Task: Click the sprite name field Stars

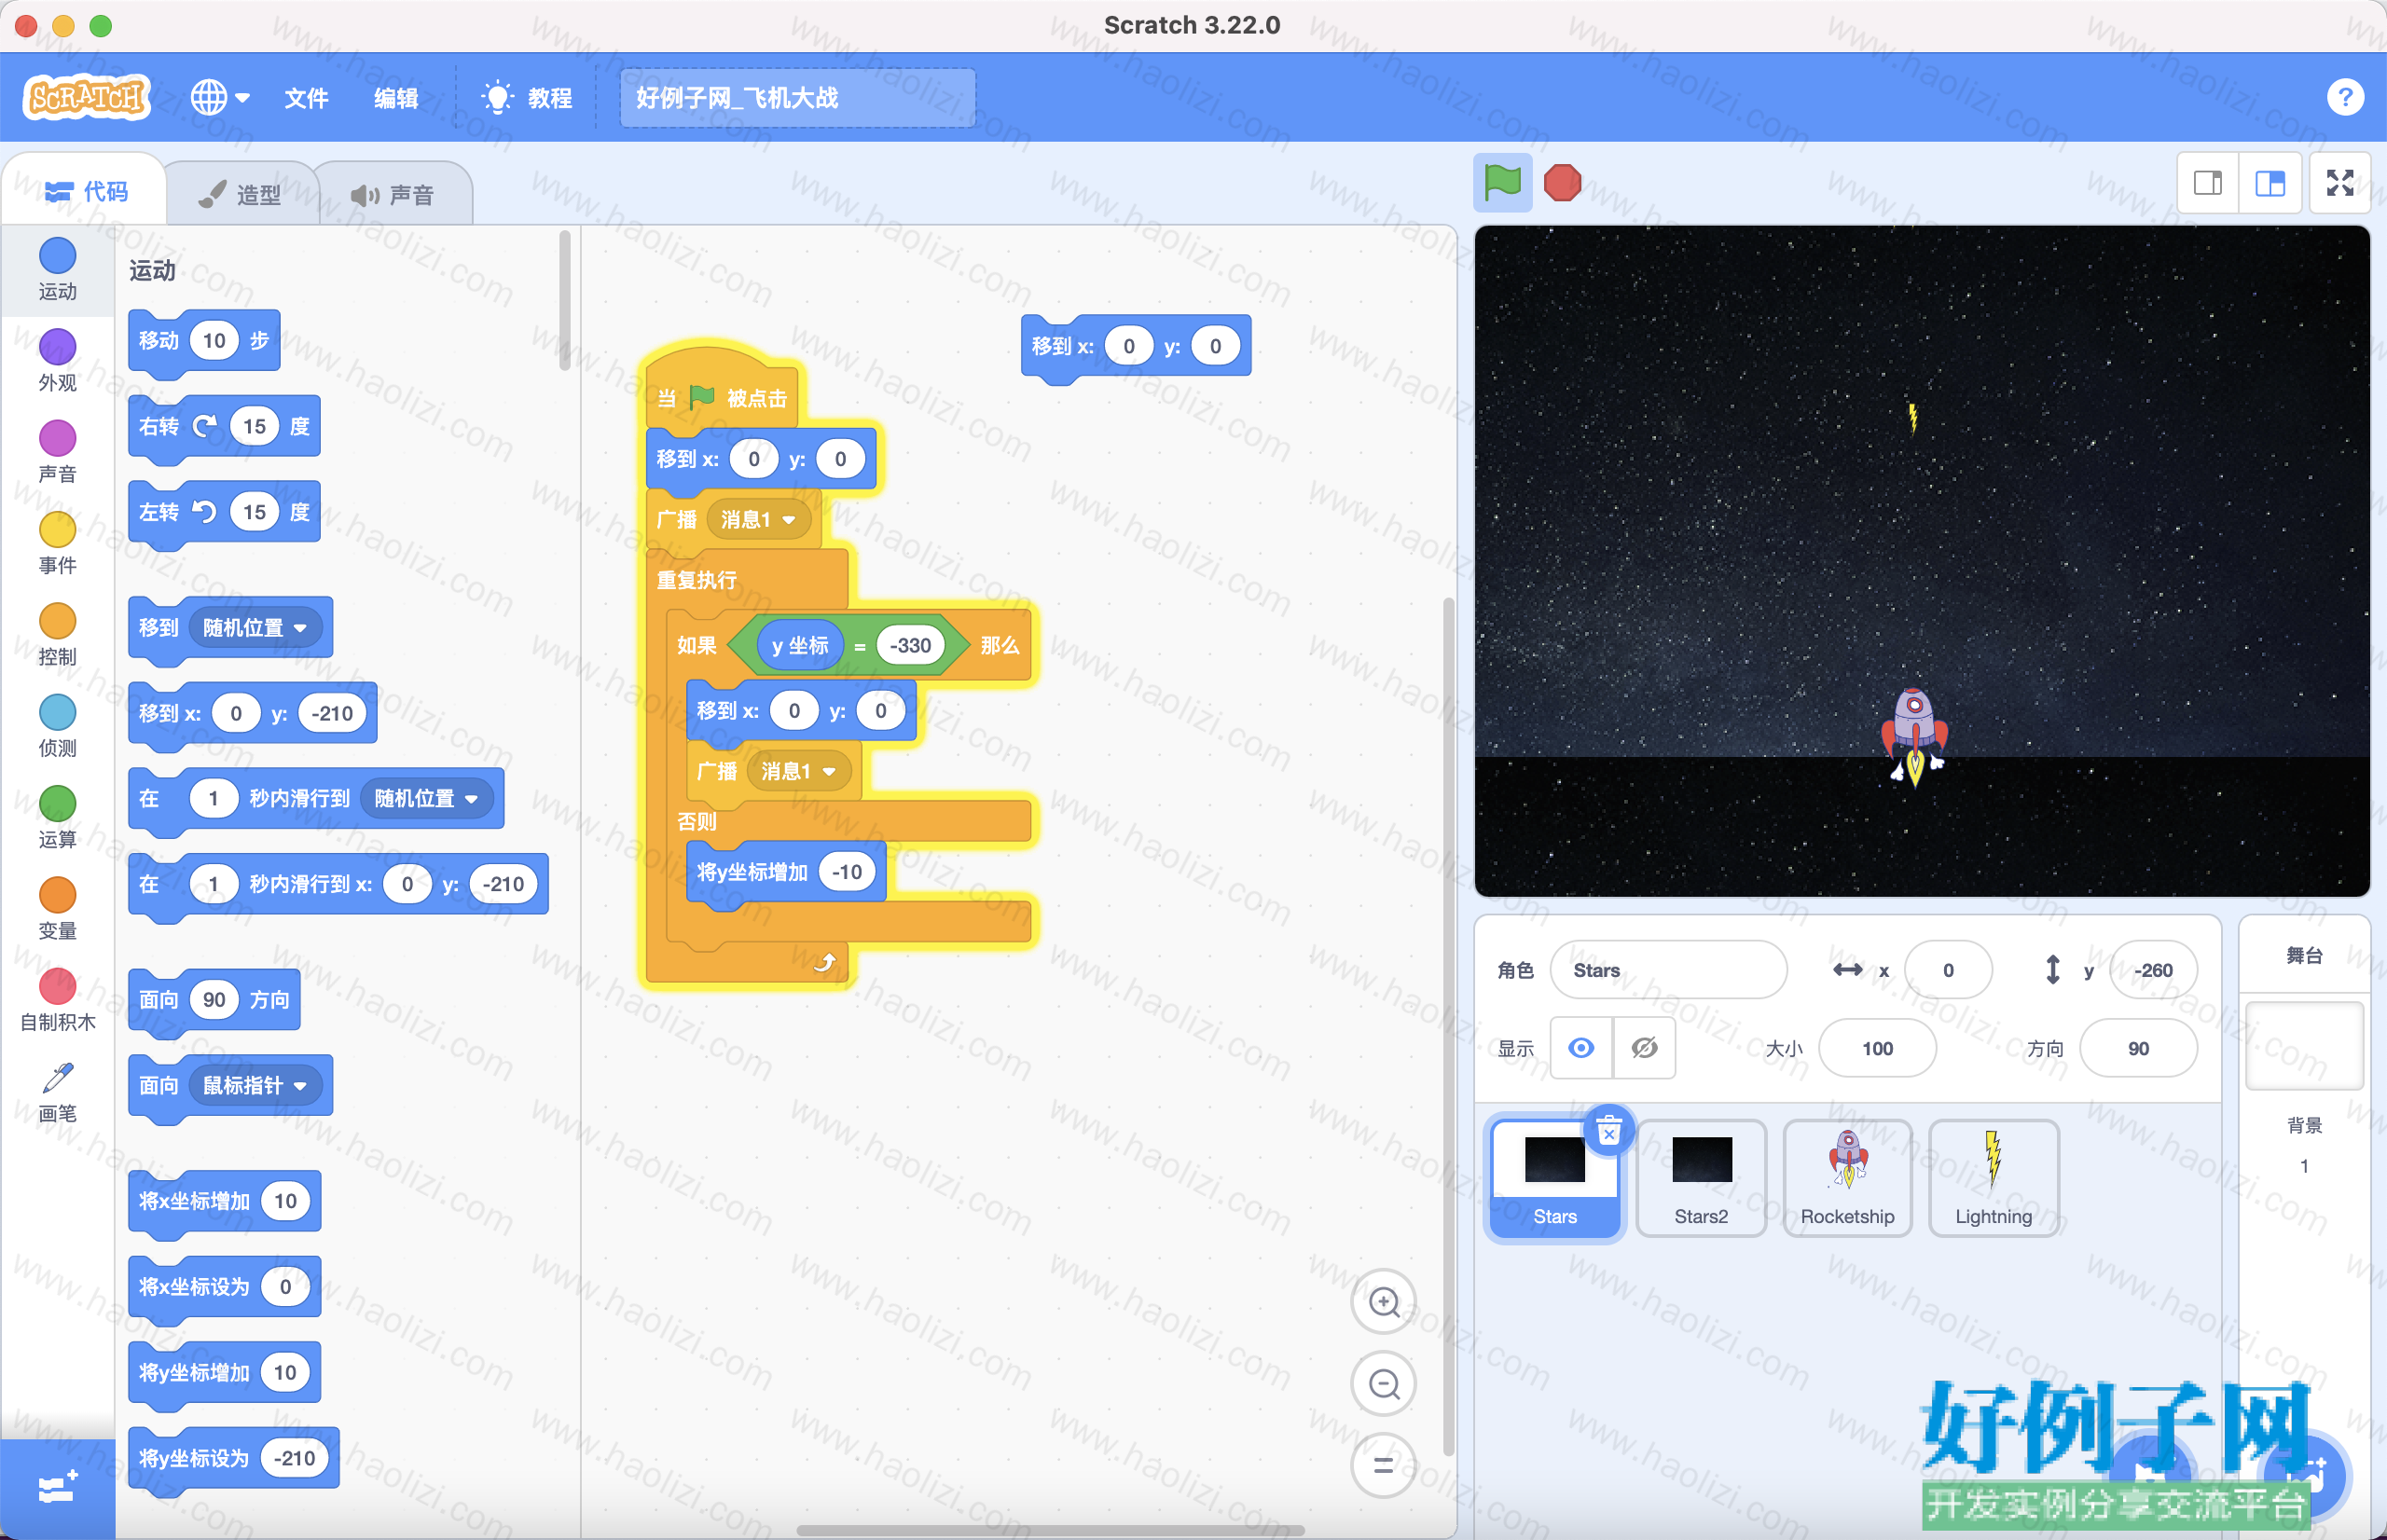Action: pyautogui.click(x=1668, y=970)
